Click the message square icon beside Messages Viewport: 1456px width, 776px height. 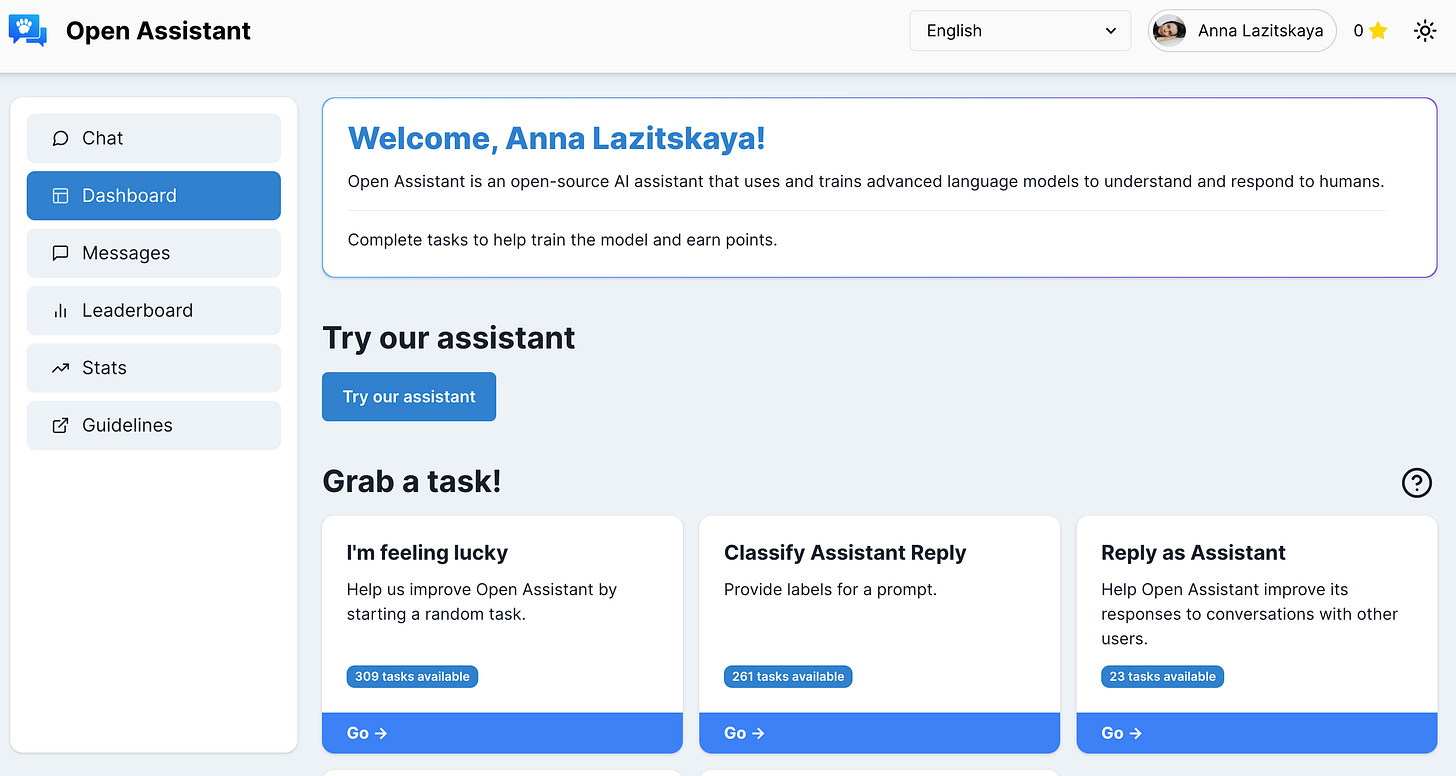[60, 253]
